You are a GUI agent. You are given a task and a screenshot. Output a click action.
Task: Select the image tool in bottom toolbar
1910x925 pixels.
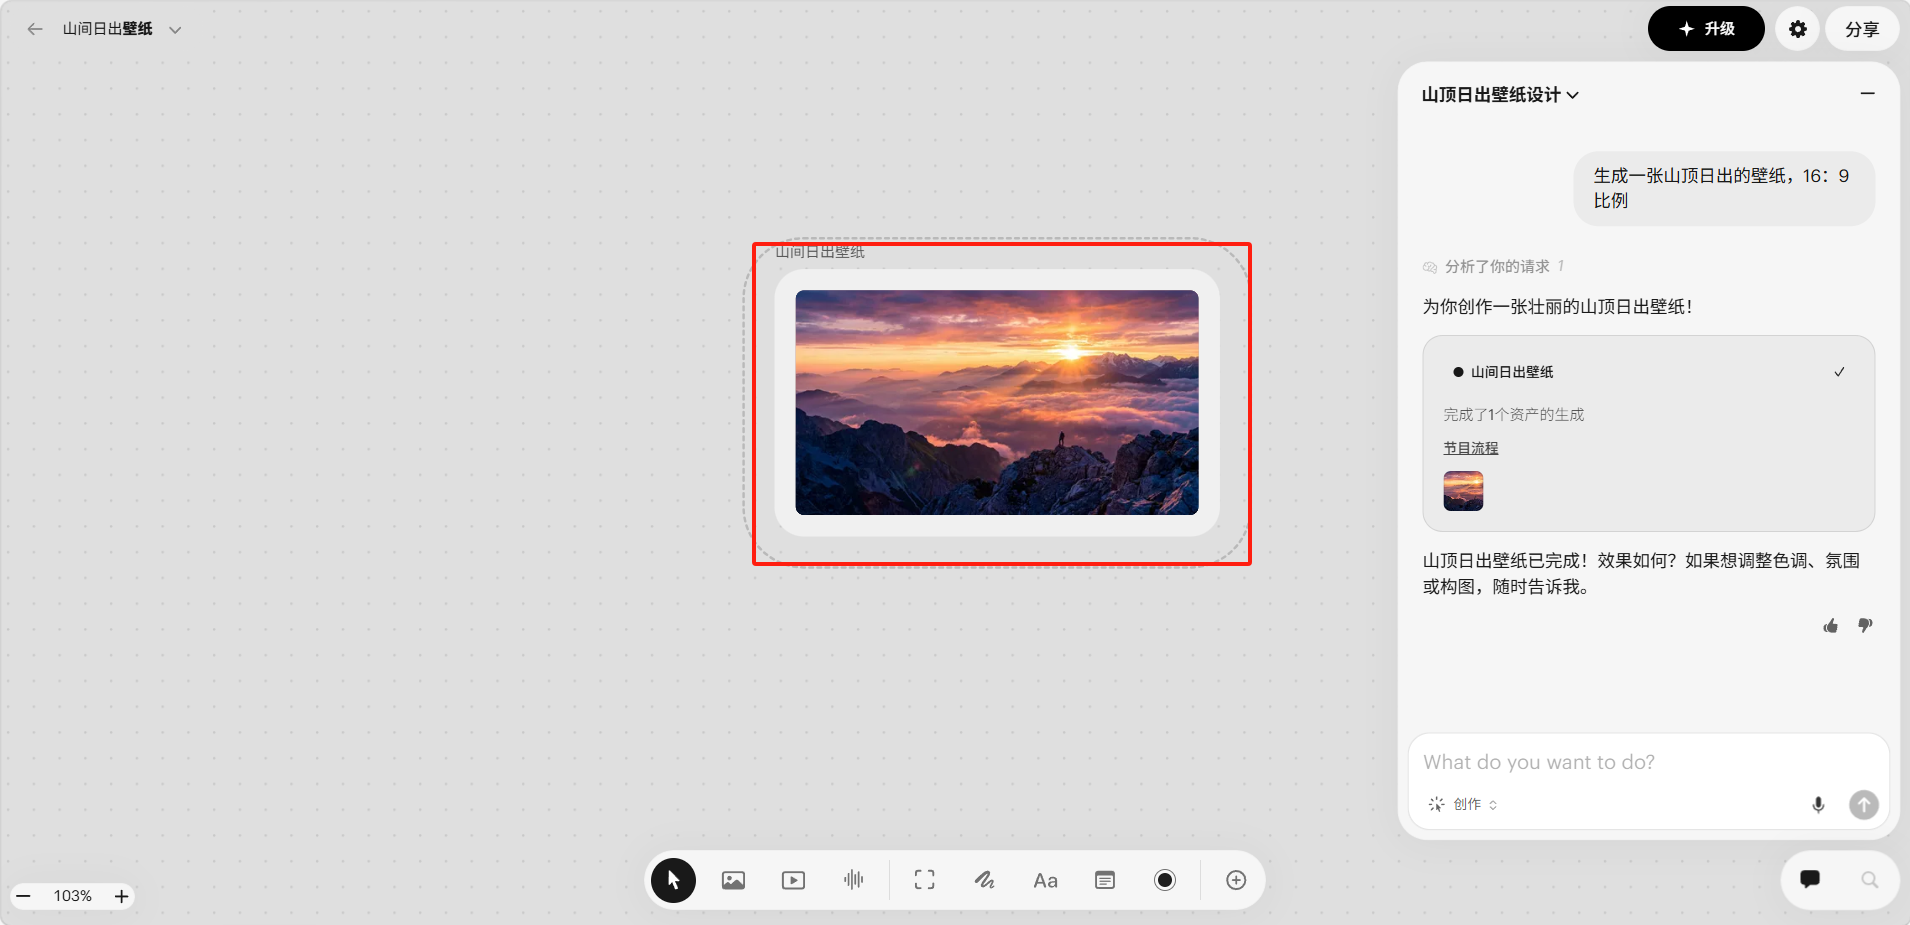(x=733, y=880)
